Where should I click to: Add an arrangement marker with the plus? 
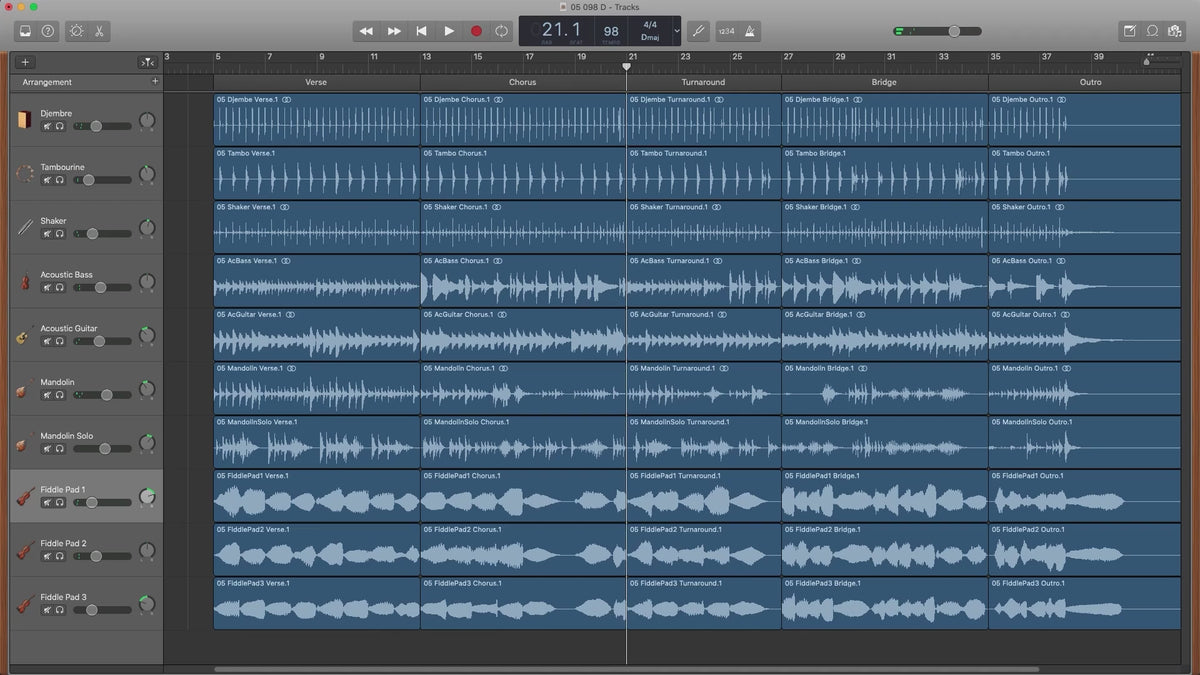tap(154, 82)
